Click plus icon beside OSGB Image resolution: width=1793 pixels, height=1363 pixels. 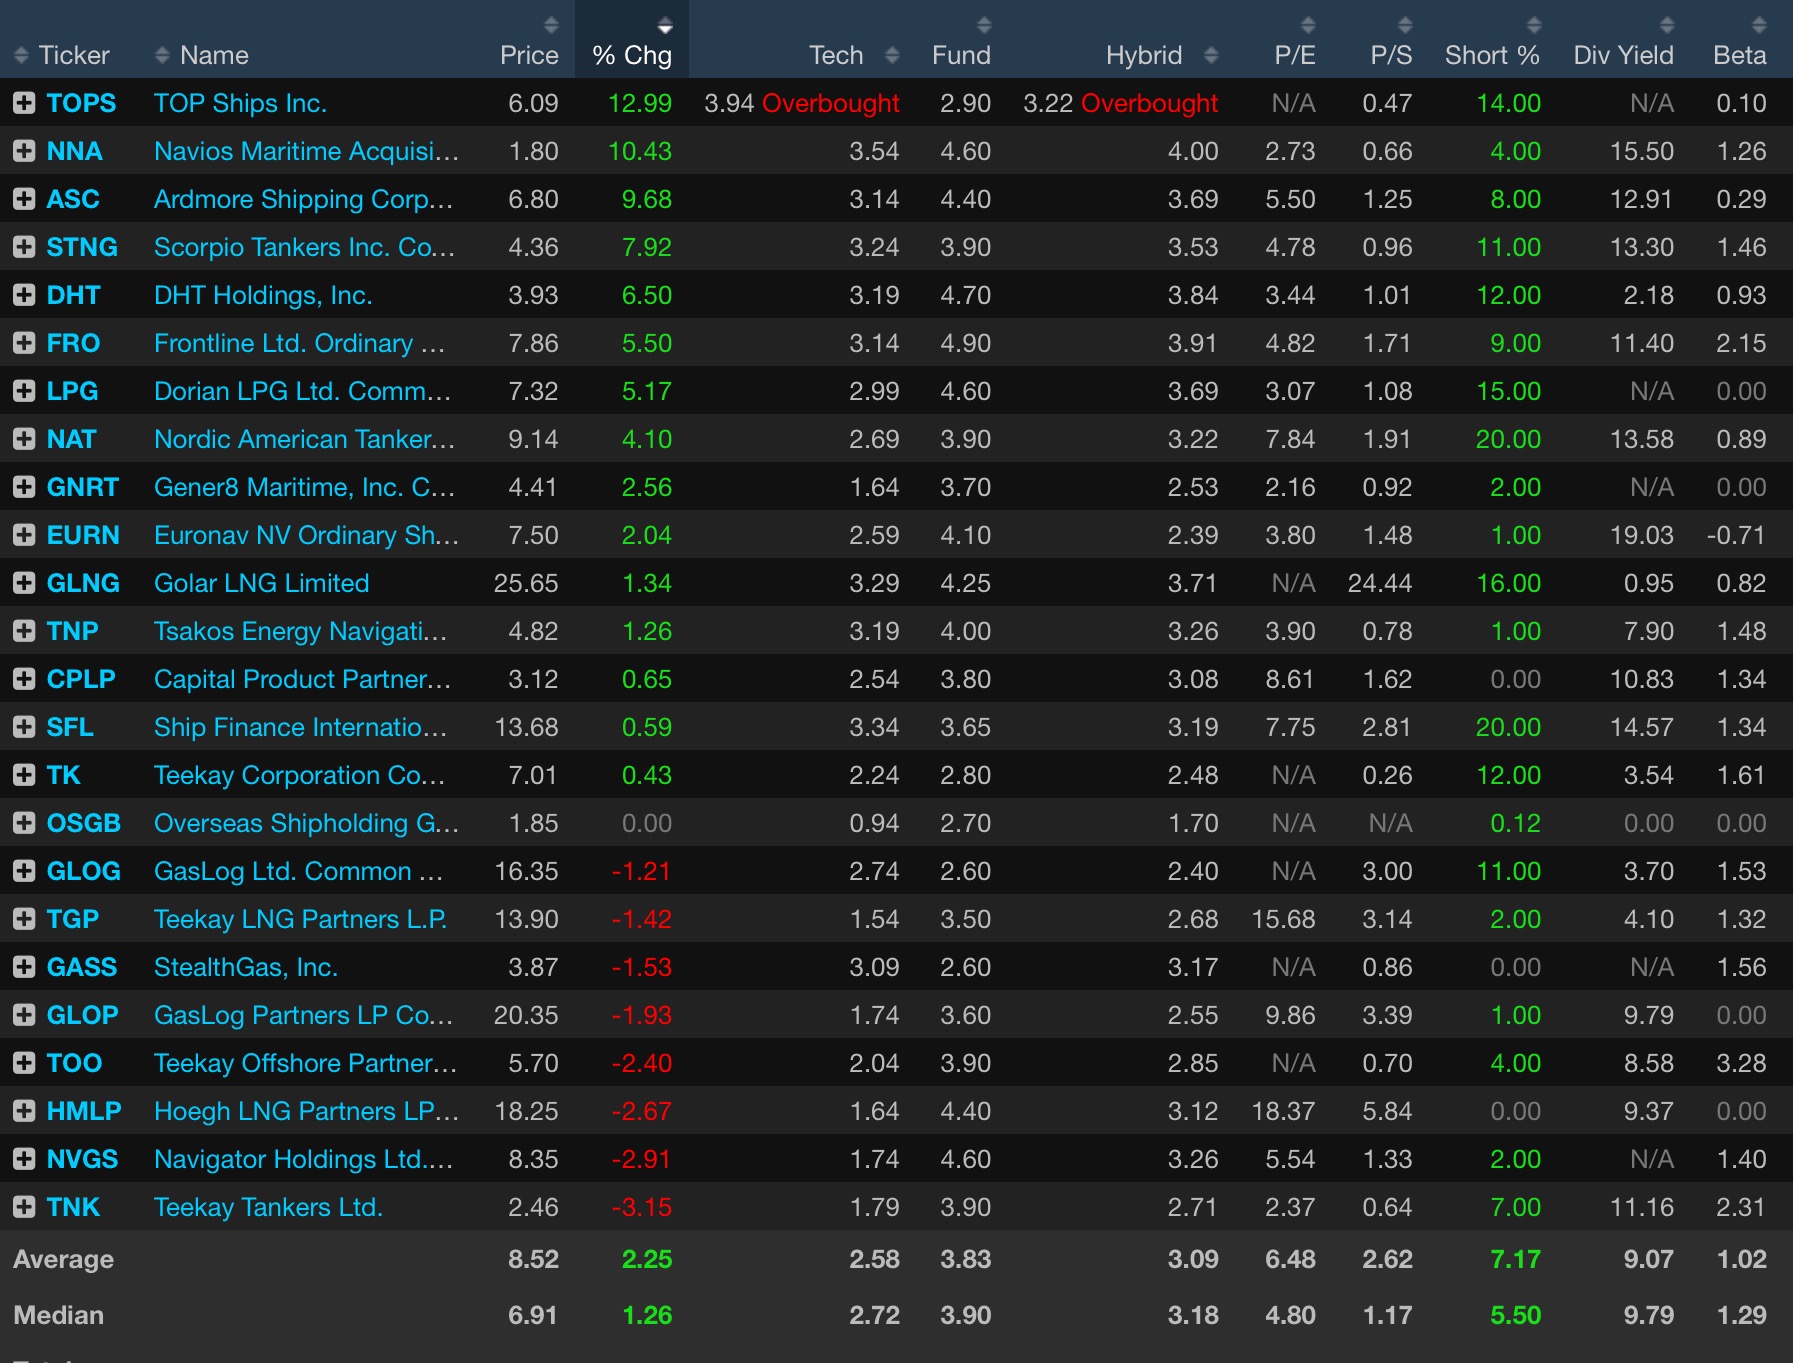pyautogui.click(x=24, y=823)
